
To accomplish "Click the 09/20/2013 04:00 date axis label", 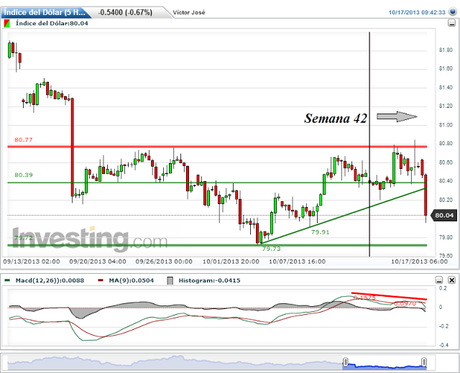I will pyautogui.click(x=98, y=262).
